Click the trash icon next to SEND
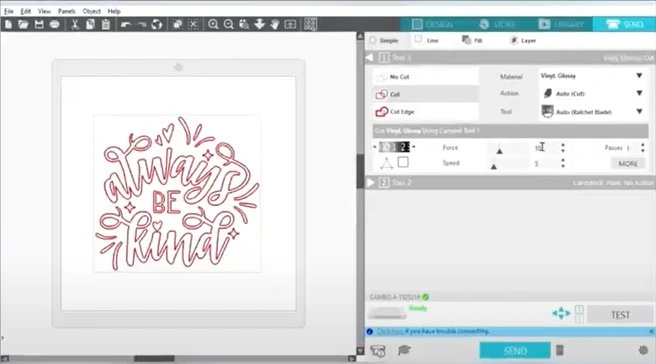Viewport: 656px width, 364px height. tap(560, 350)
